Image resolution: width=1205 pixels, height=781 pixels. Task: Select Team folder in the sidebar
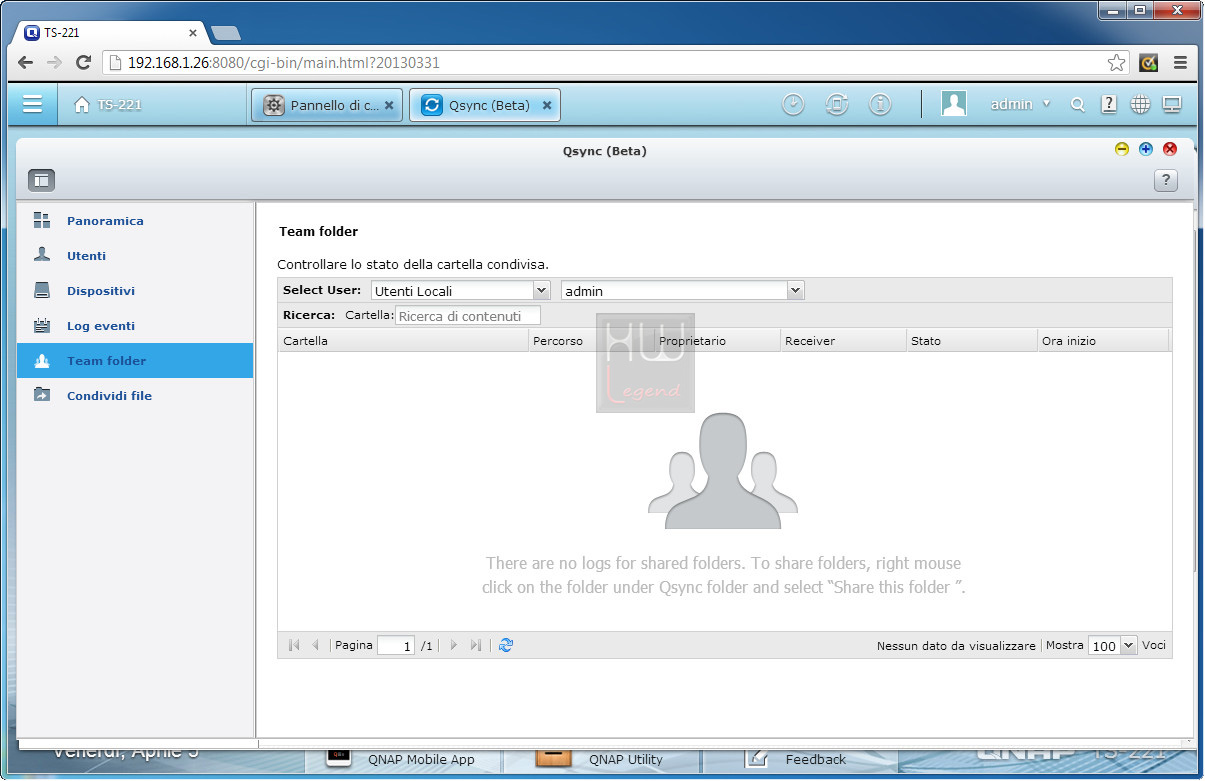click(x=135, y=361)
